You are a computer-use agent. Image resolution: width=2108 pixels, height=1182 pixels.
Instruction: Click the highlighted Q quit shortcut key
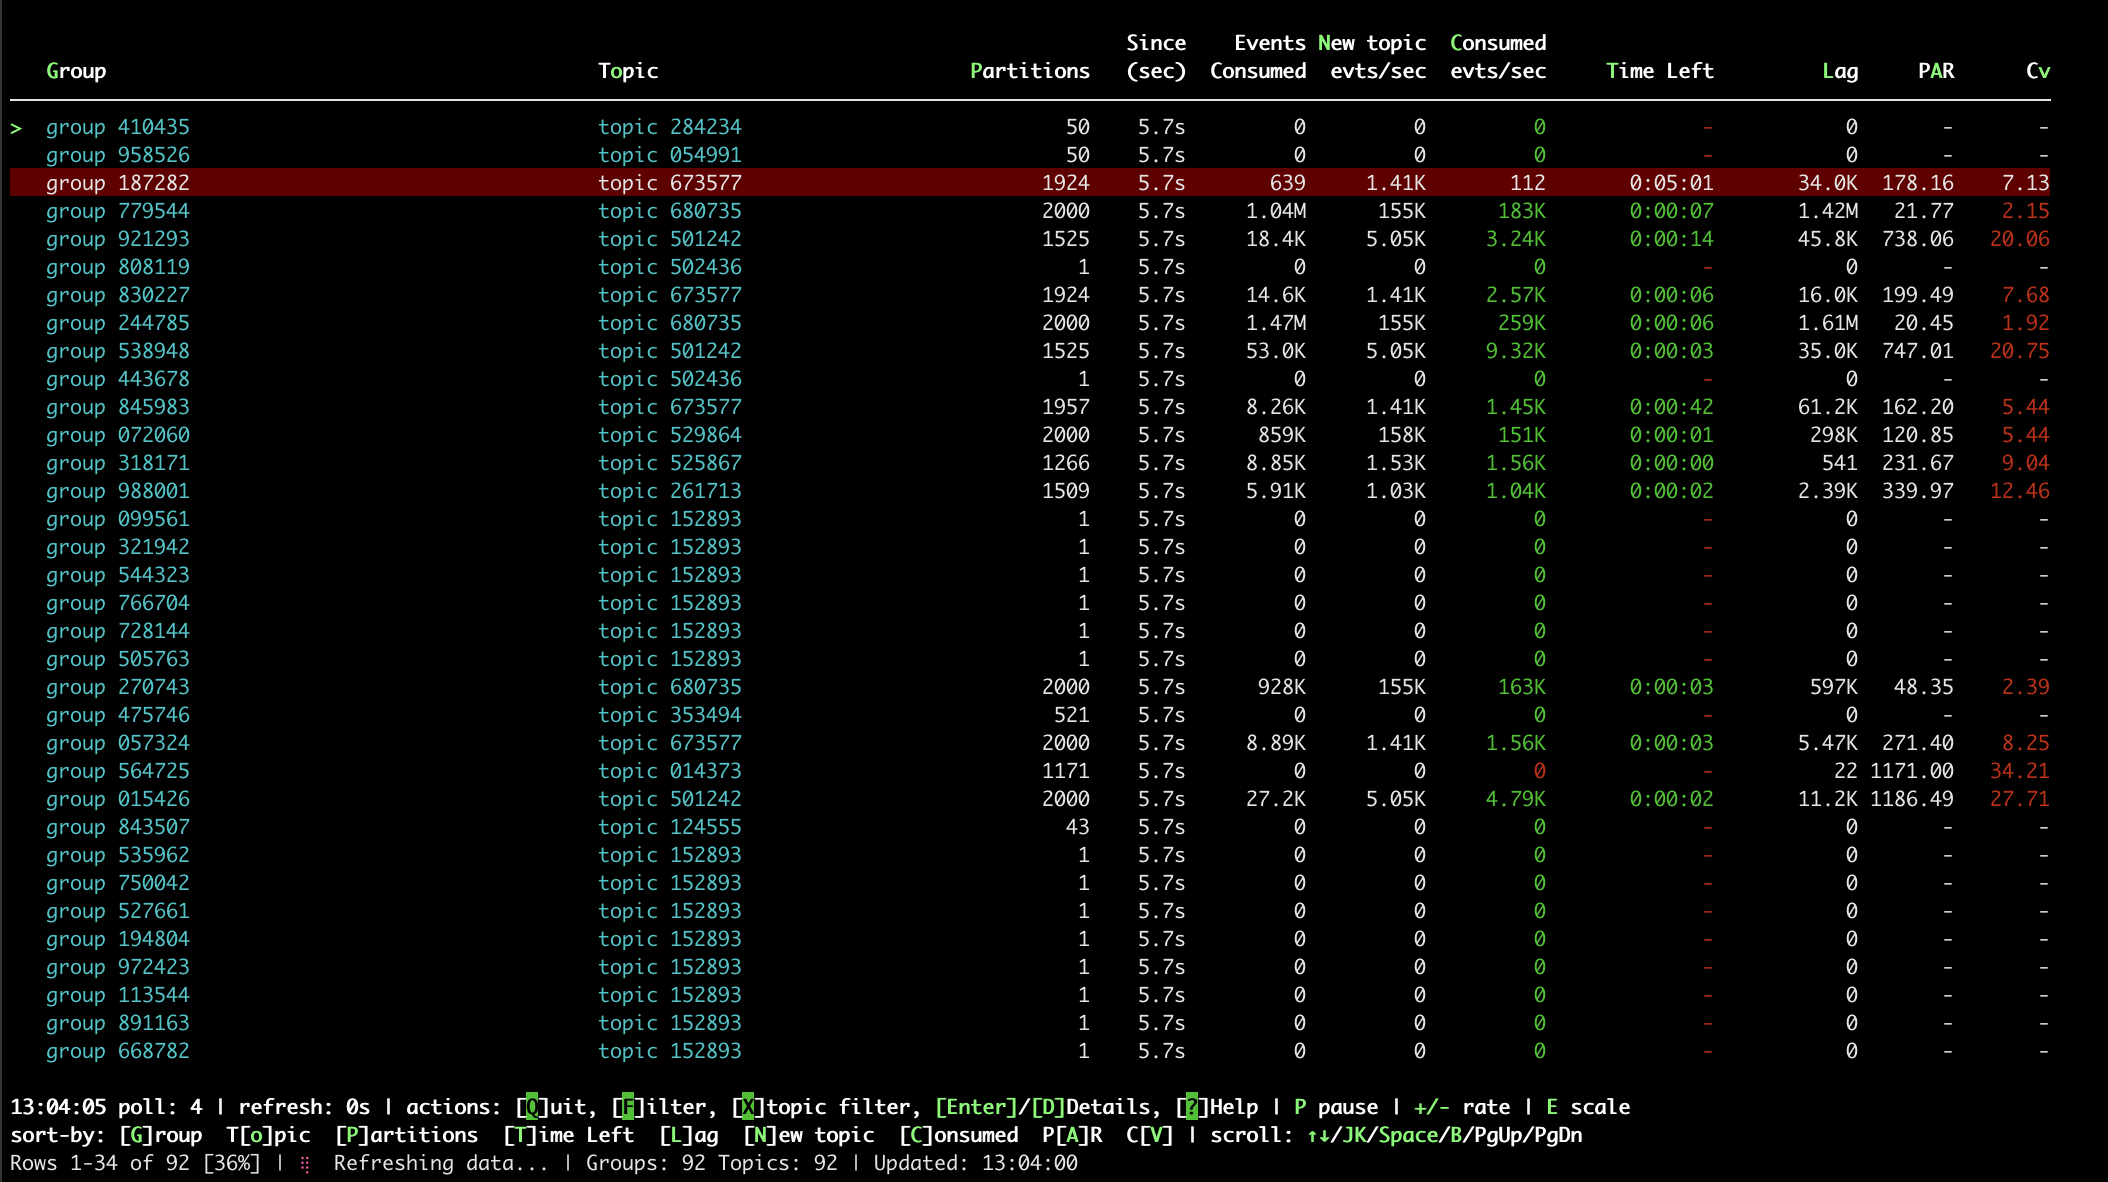click(x=532, y=1107)
